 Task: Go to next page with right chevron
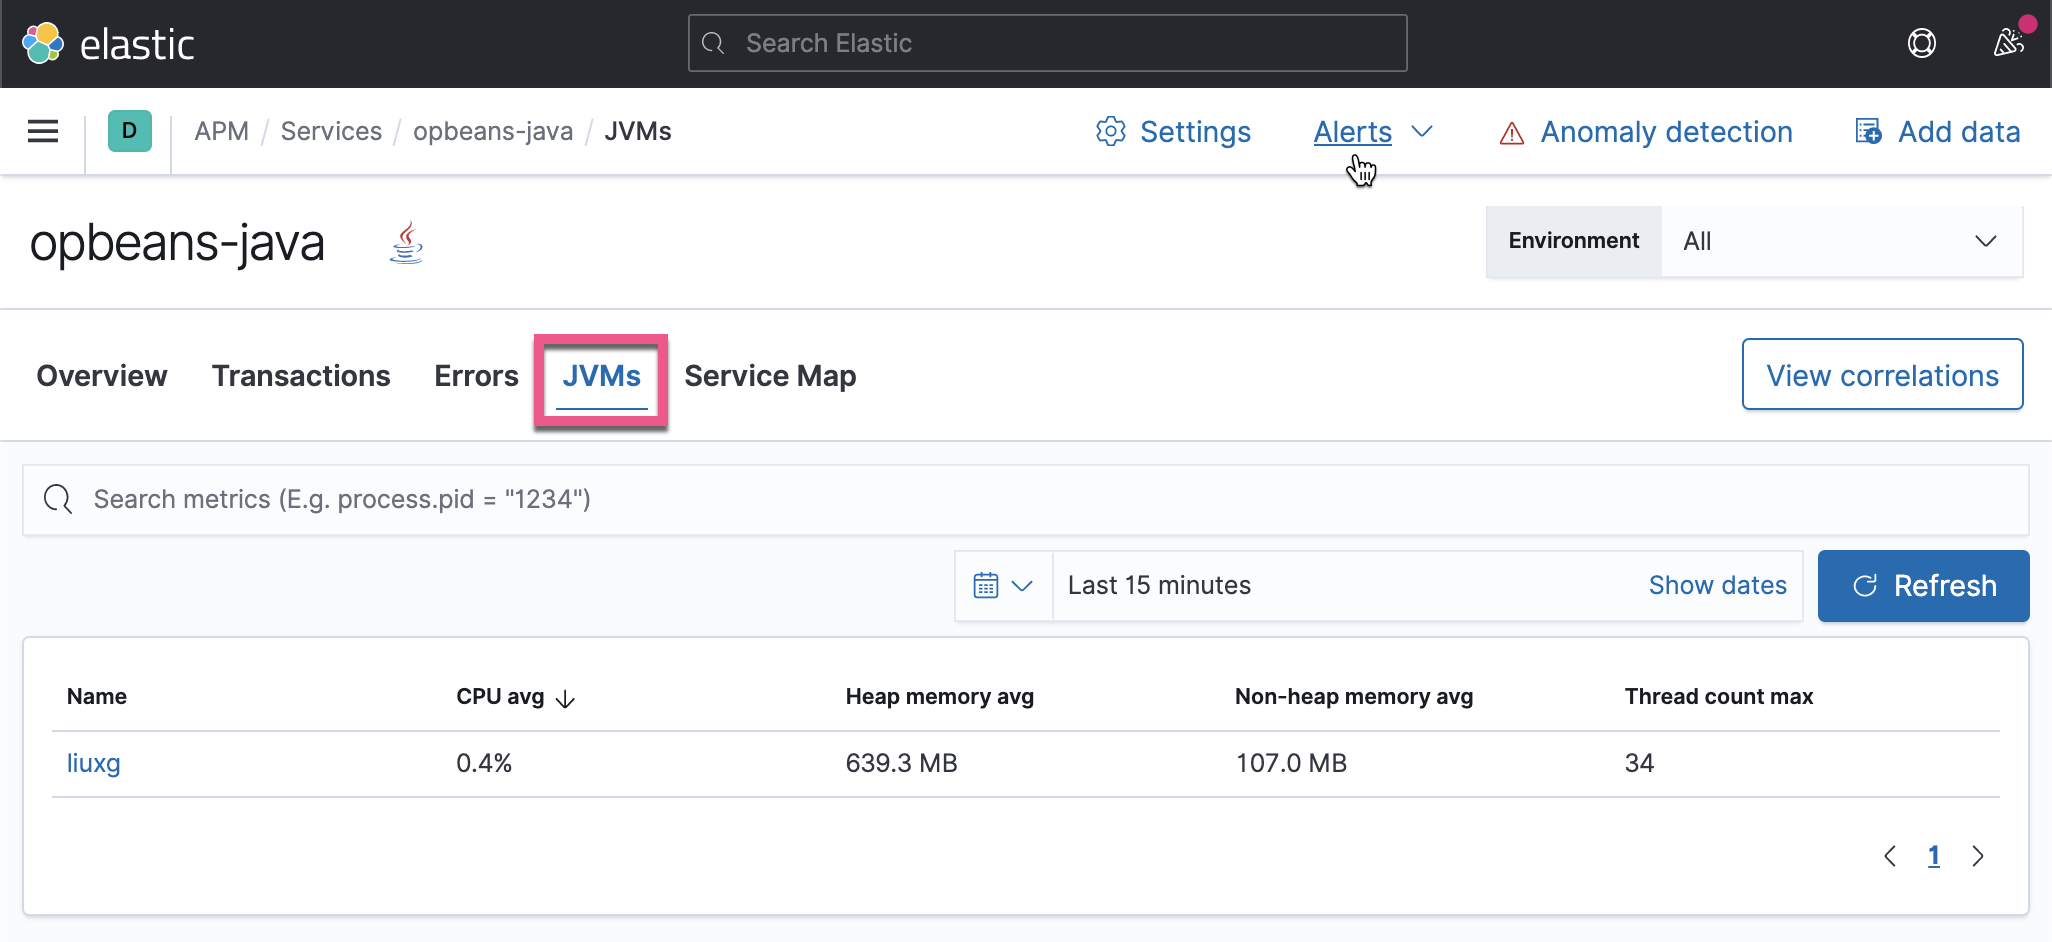point(1978,856)
